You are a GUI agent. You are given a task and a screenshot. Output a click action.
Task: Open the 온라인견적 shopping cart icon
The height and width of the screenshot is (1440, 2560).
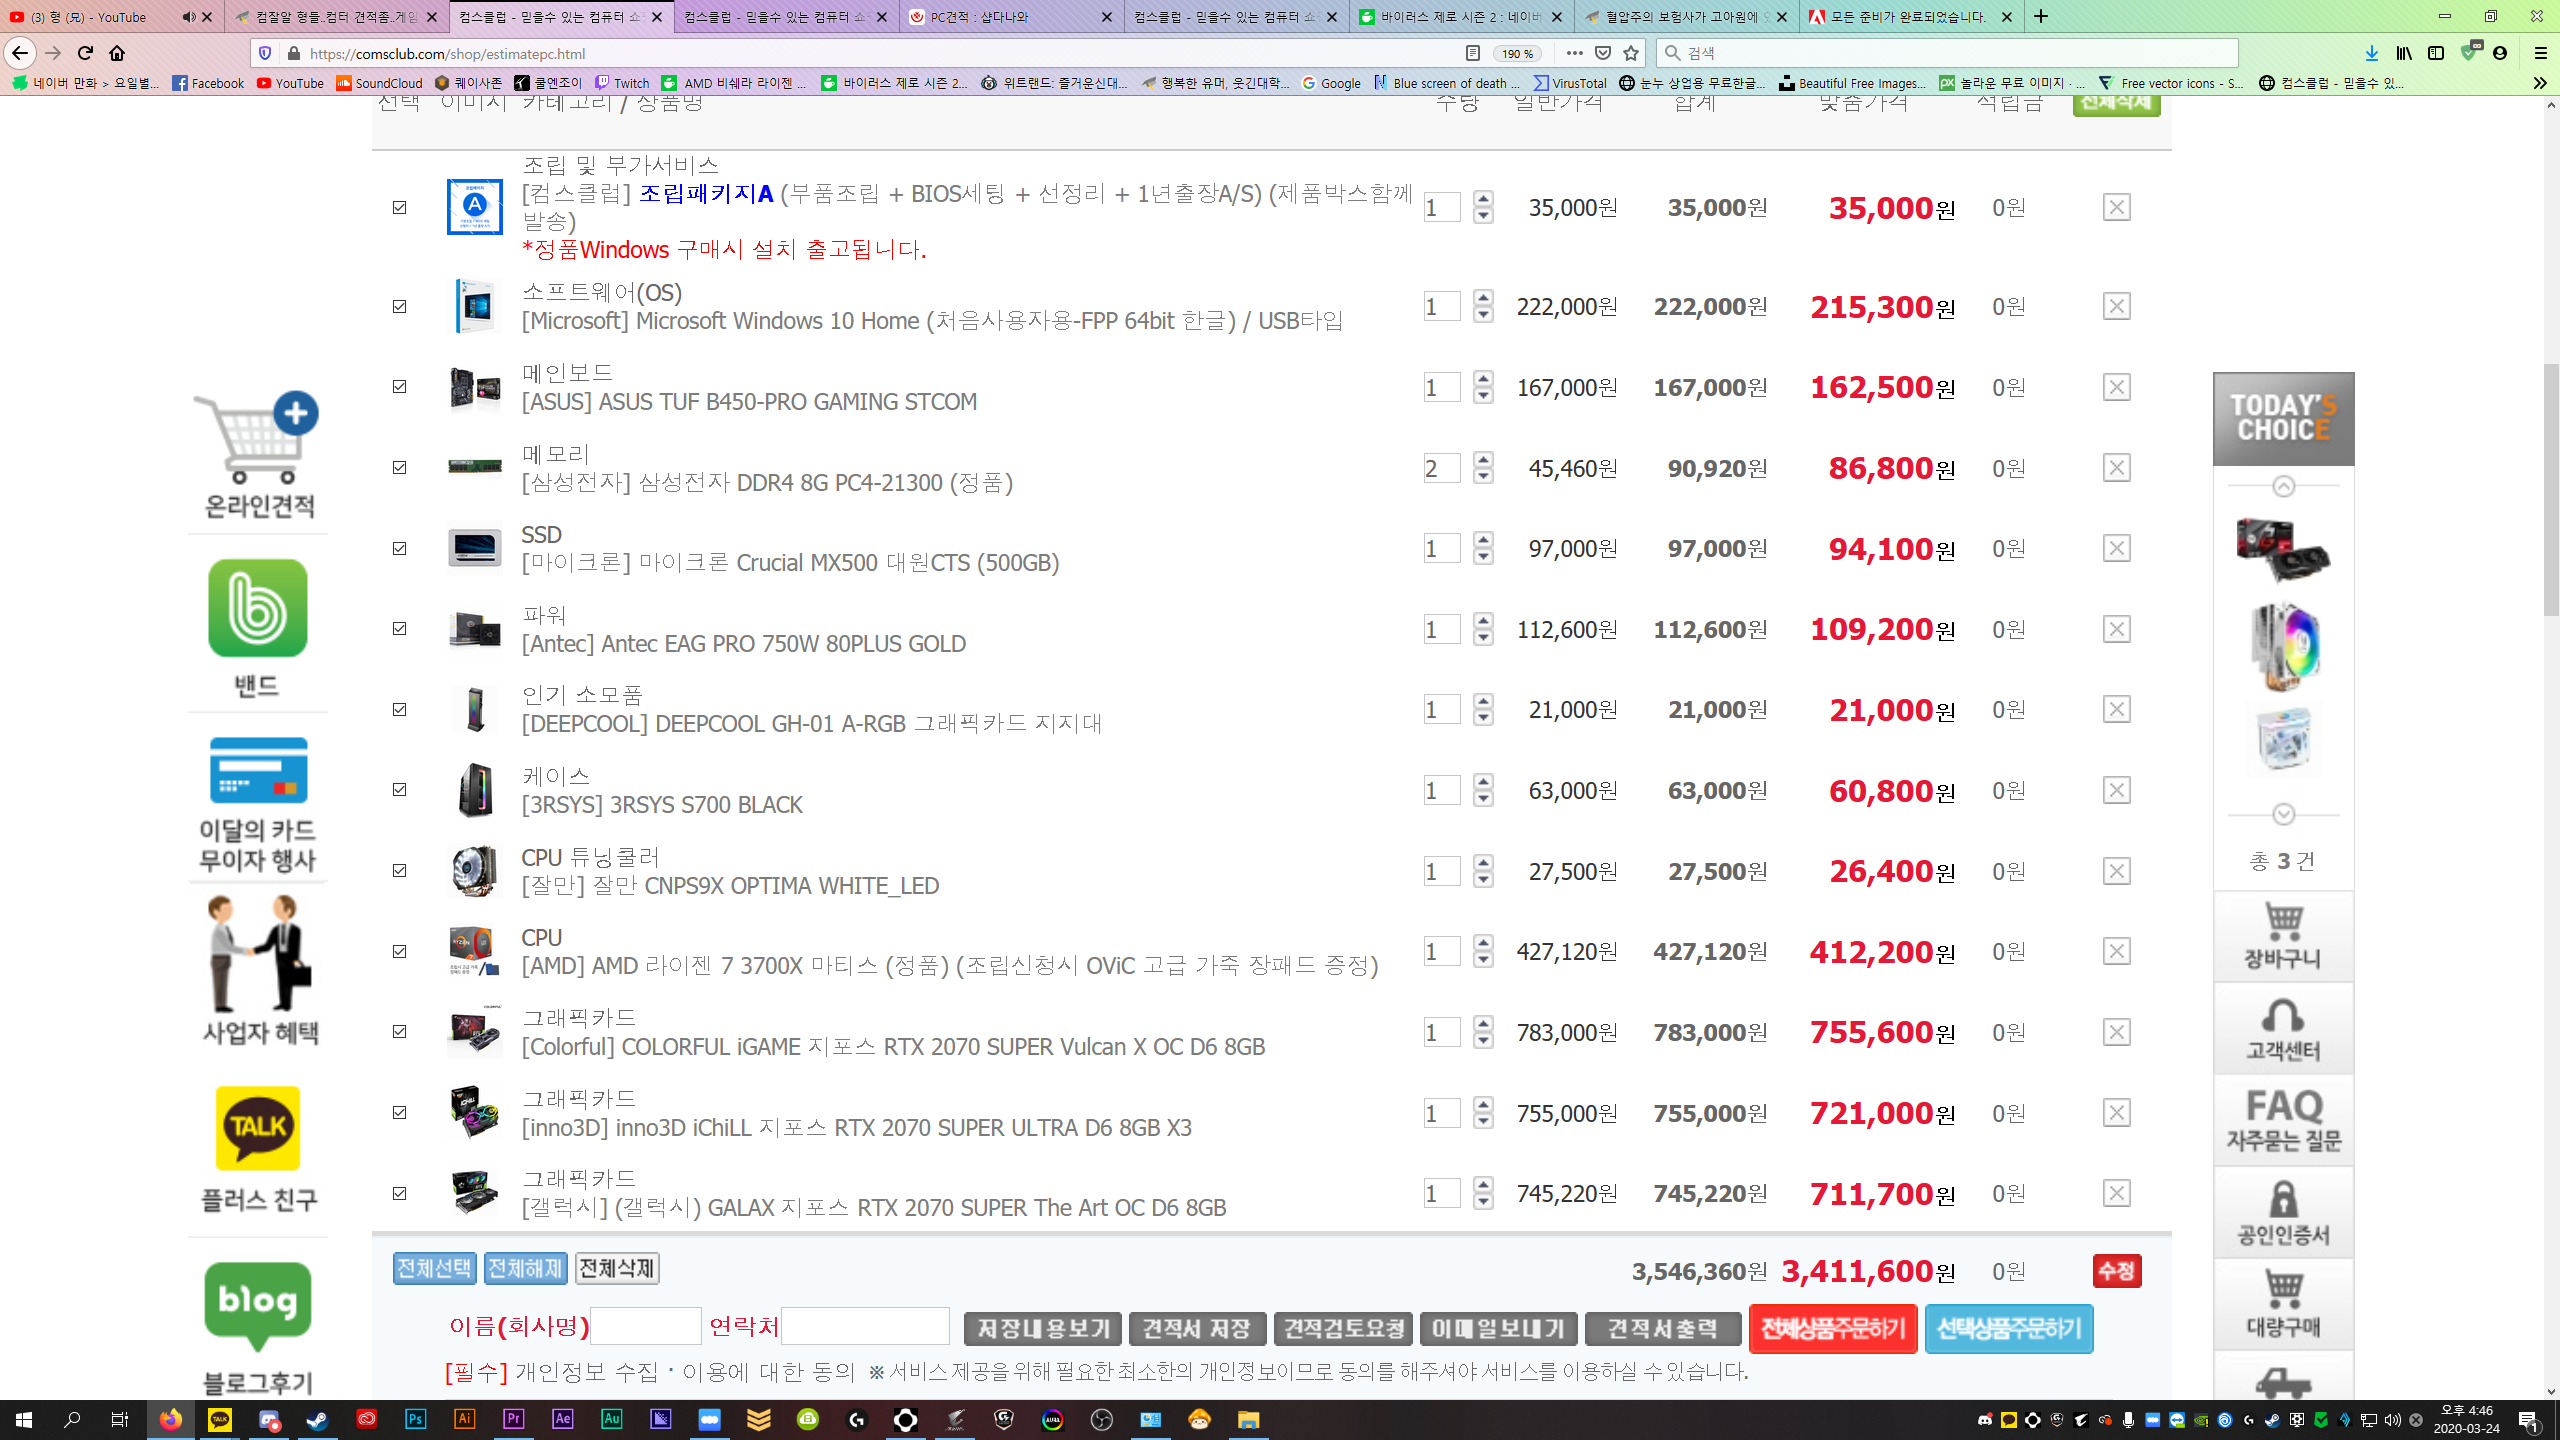click(x=258, y=440)
